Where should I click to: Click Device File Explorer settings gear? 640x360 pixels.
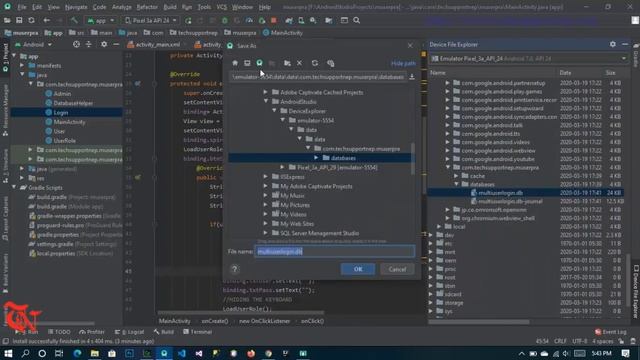(613, 44)
